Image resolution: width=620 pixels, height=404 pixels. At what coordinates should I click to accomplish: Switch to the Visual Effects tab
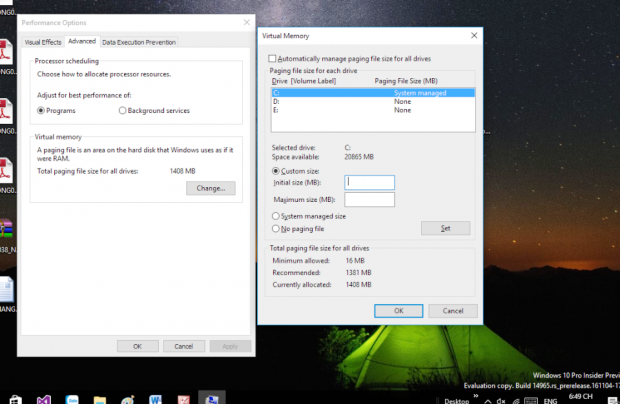(43, 42)
